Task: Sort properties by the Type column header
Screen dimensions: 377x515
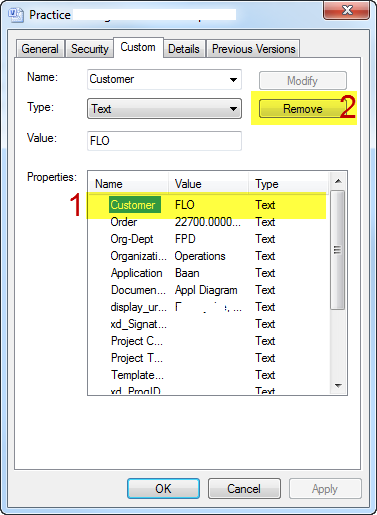Action: [288, 184]
